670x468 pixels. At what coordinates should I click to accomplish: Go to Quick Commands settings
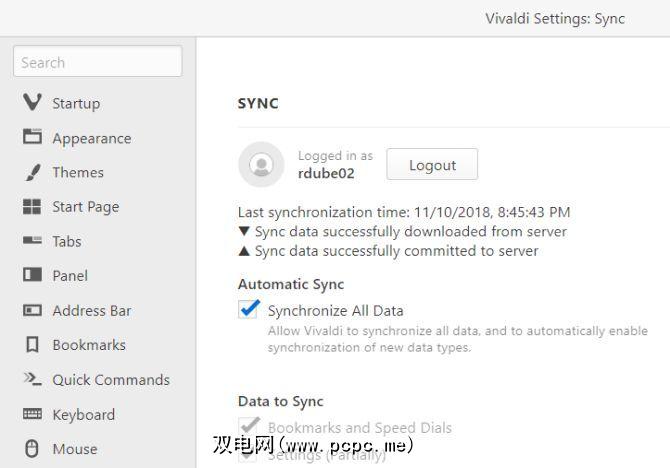111,380
